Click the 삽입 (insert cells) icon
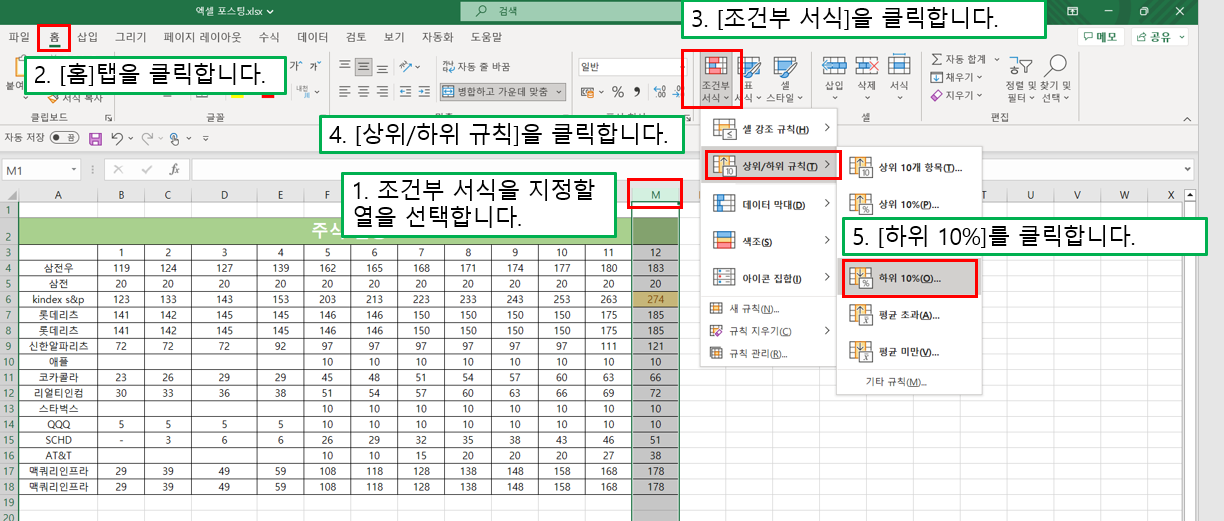Viewport: 1224px width, 521px height. [834, 66]
